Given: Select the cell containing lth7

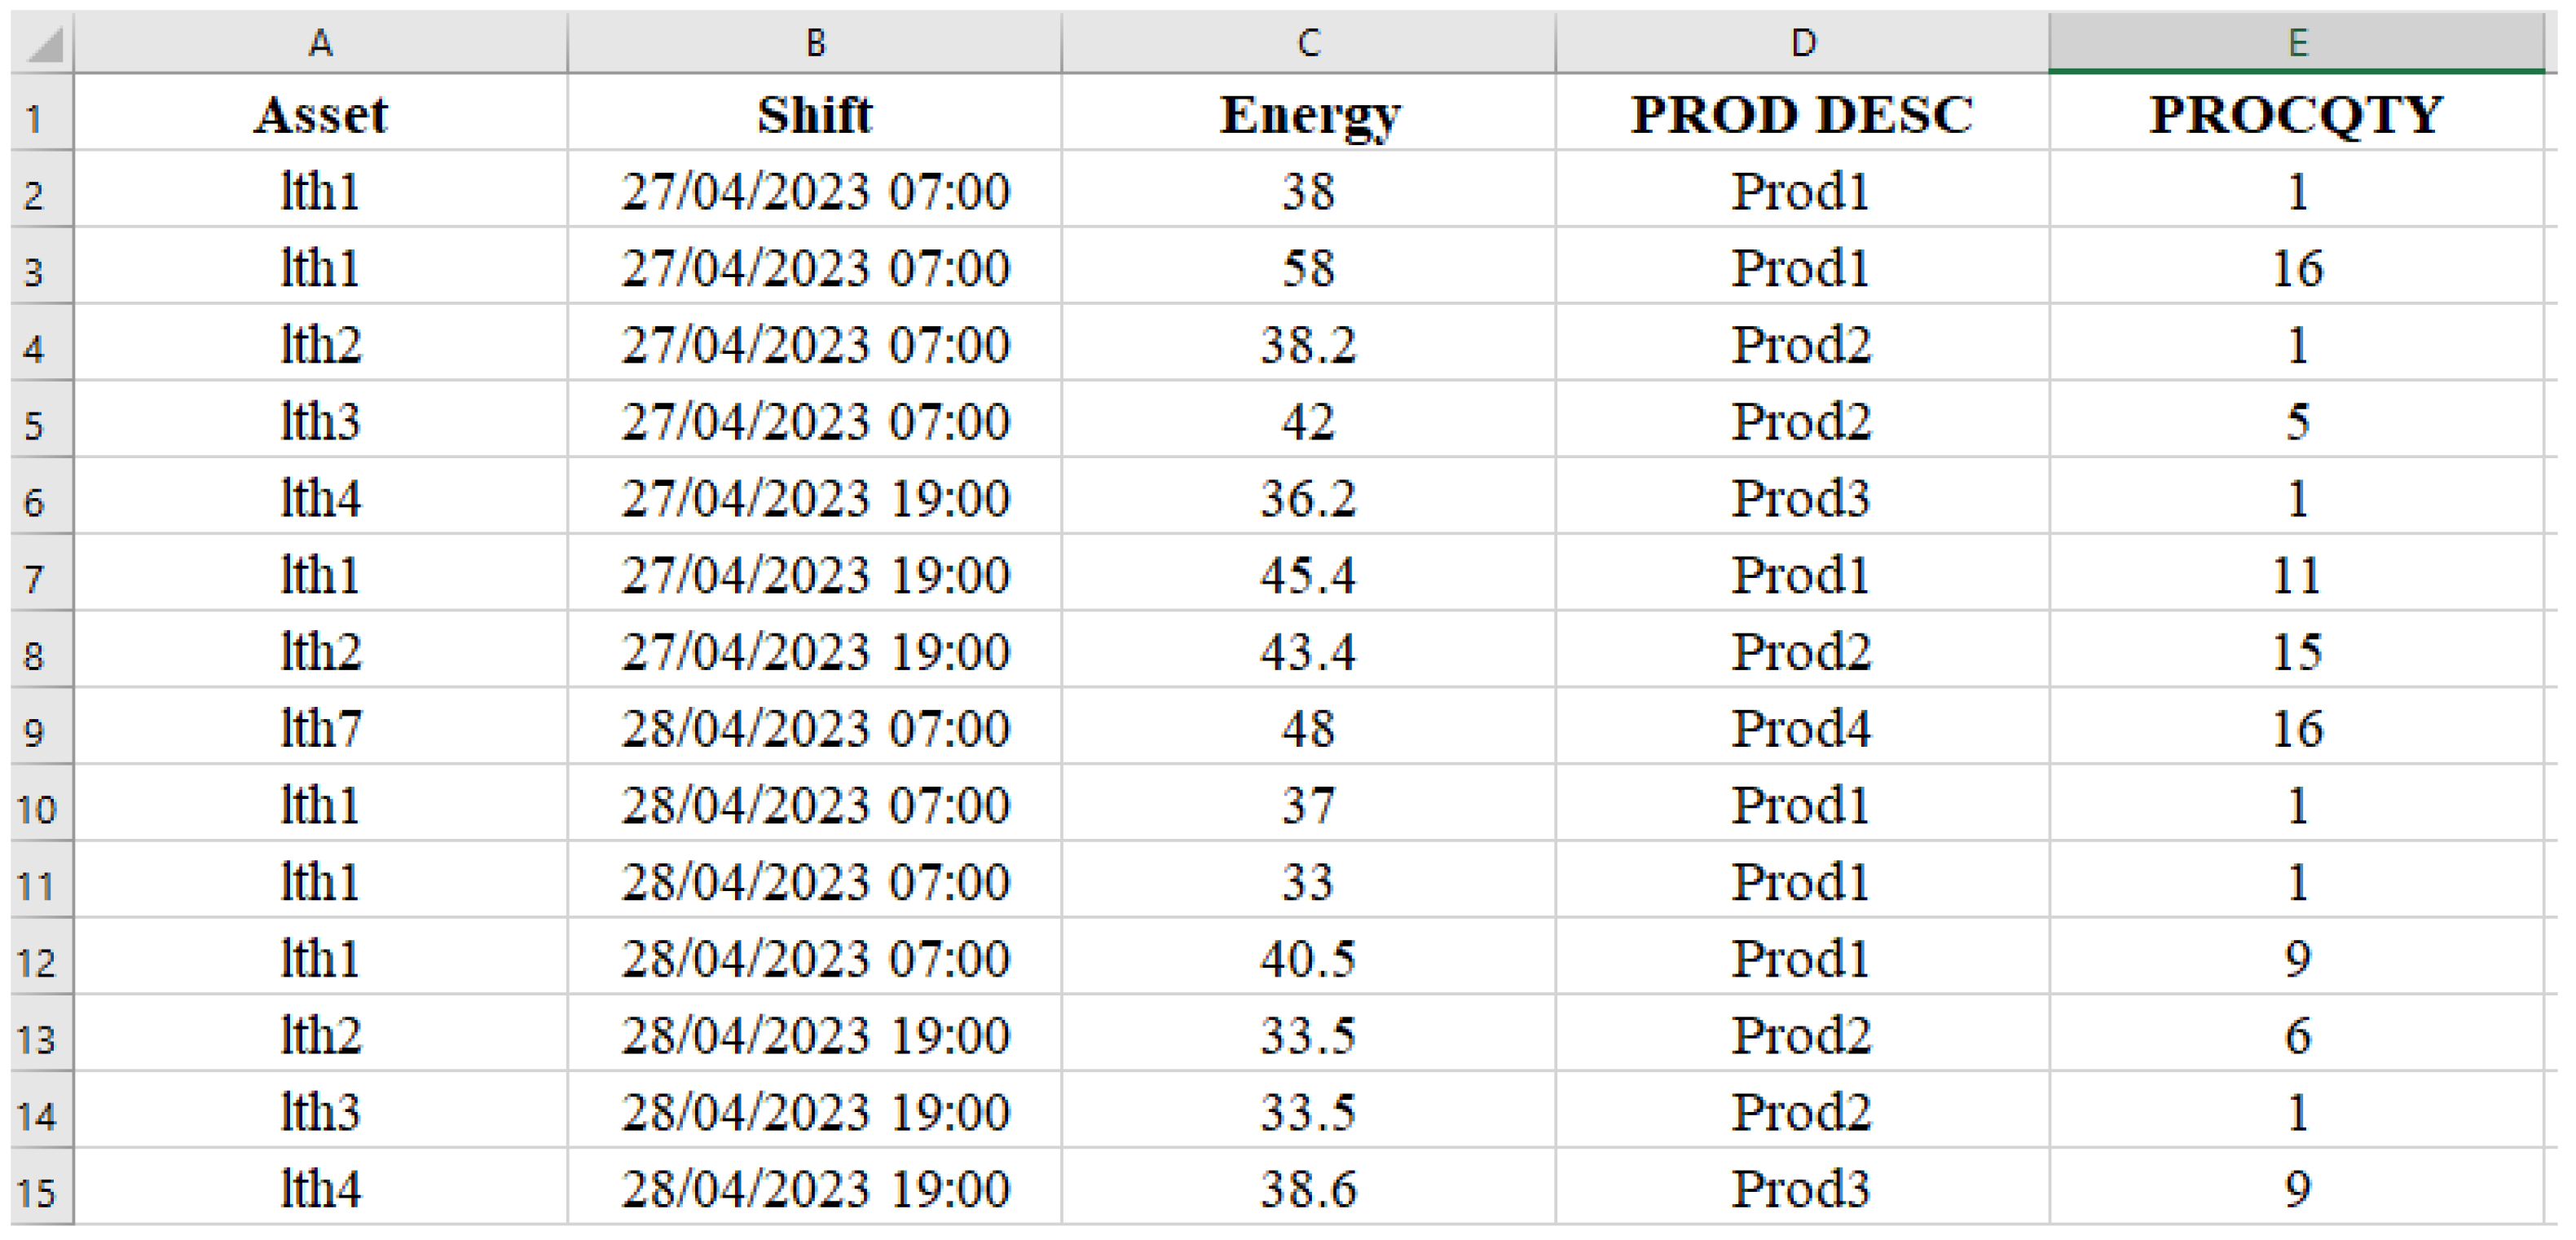Looking at the screenshot, I should [320, 728].
